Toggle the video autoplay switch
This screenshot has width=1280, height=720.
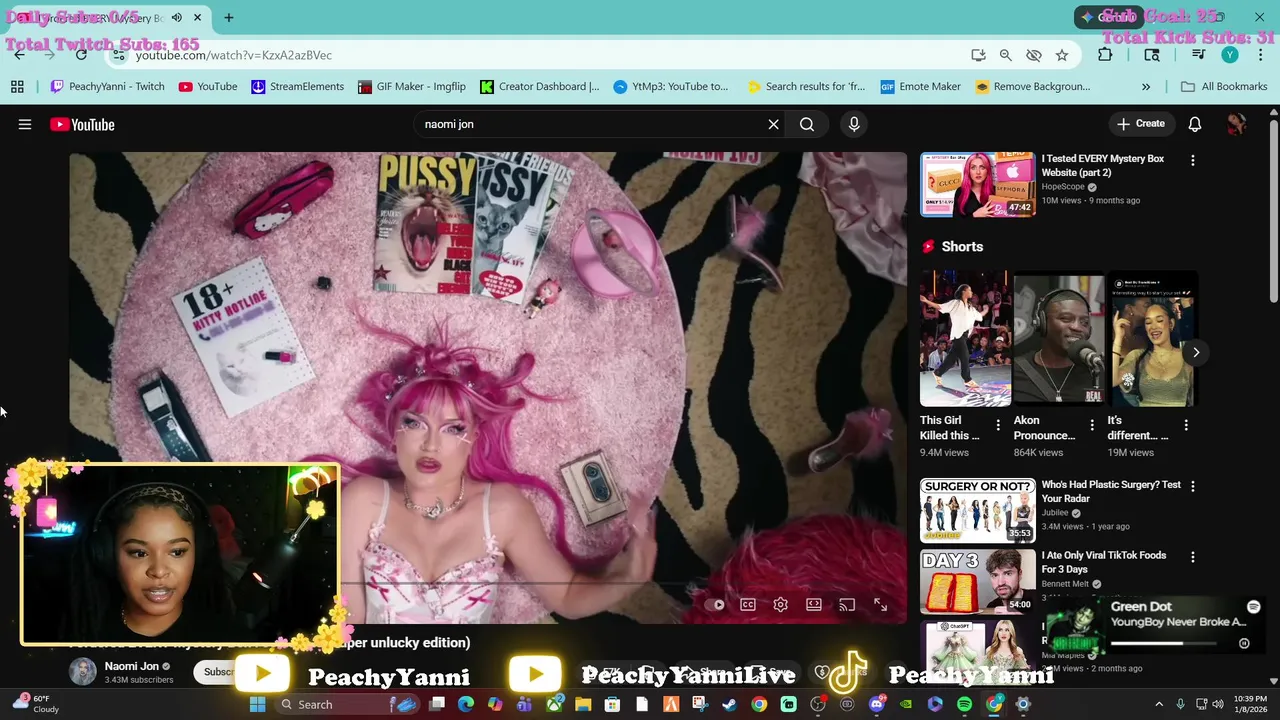point(715,604)
